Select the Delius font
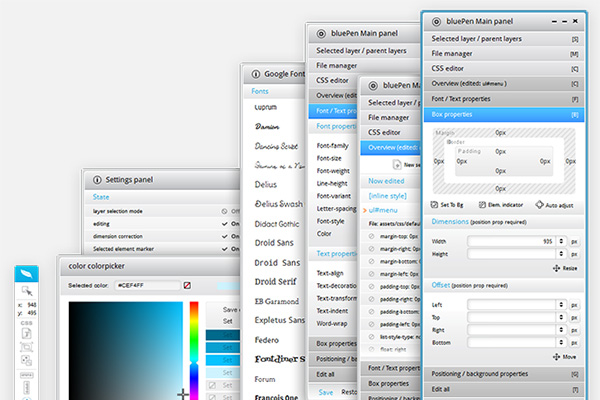 point(266,184)
